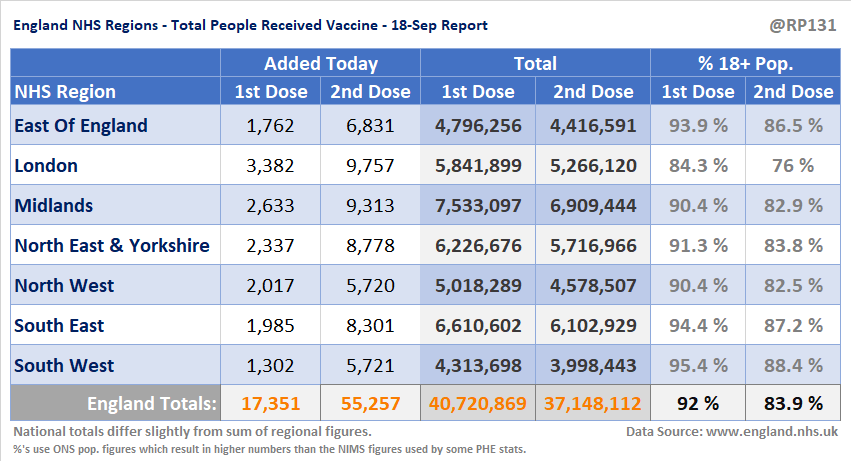Click the South West region label
Image resolution: width=851 pixels, height=461 pixels.
64,366
